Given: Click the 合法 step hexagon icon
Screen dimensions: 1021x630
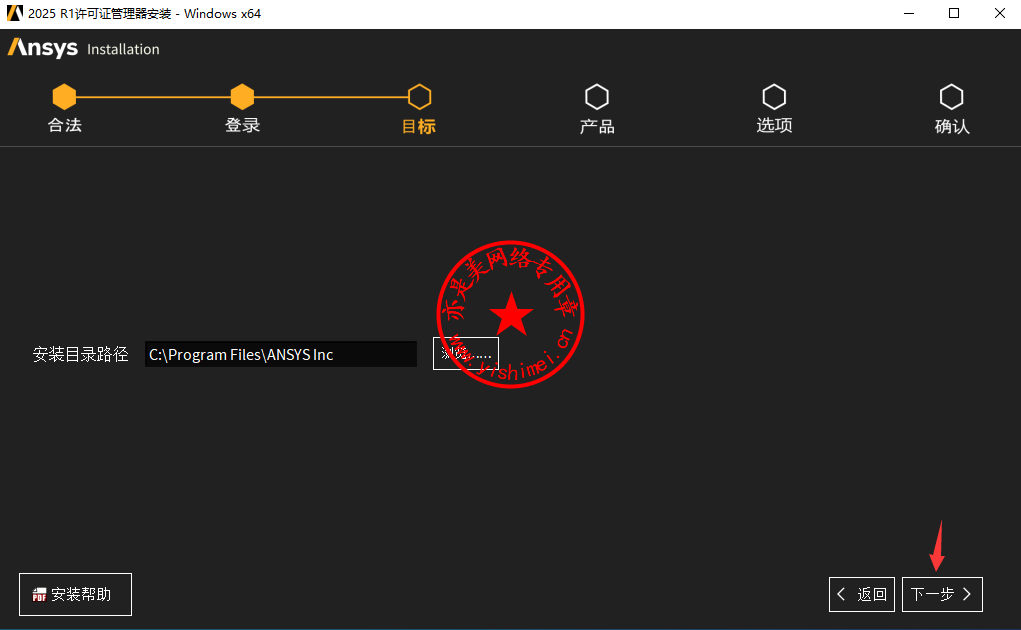Looking at the screenshot, I should click(64, 97).
